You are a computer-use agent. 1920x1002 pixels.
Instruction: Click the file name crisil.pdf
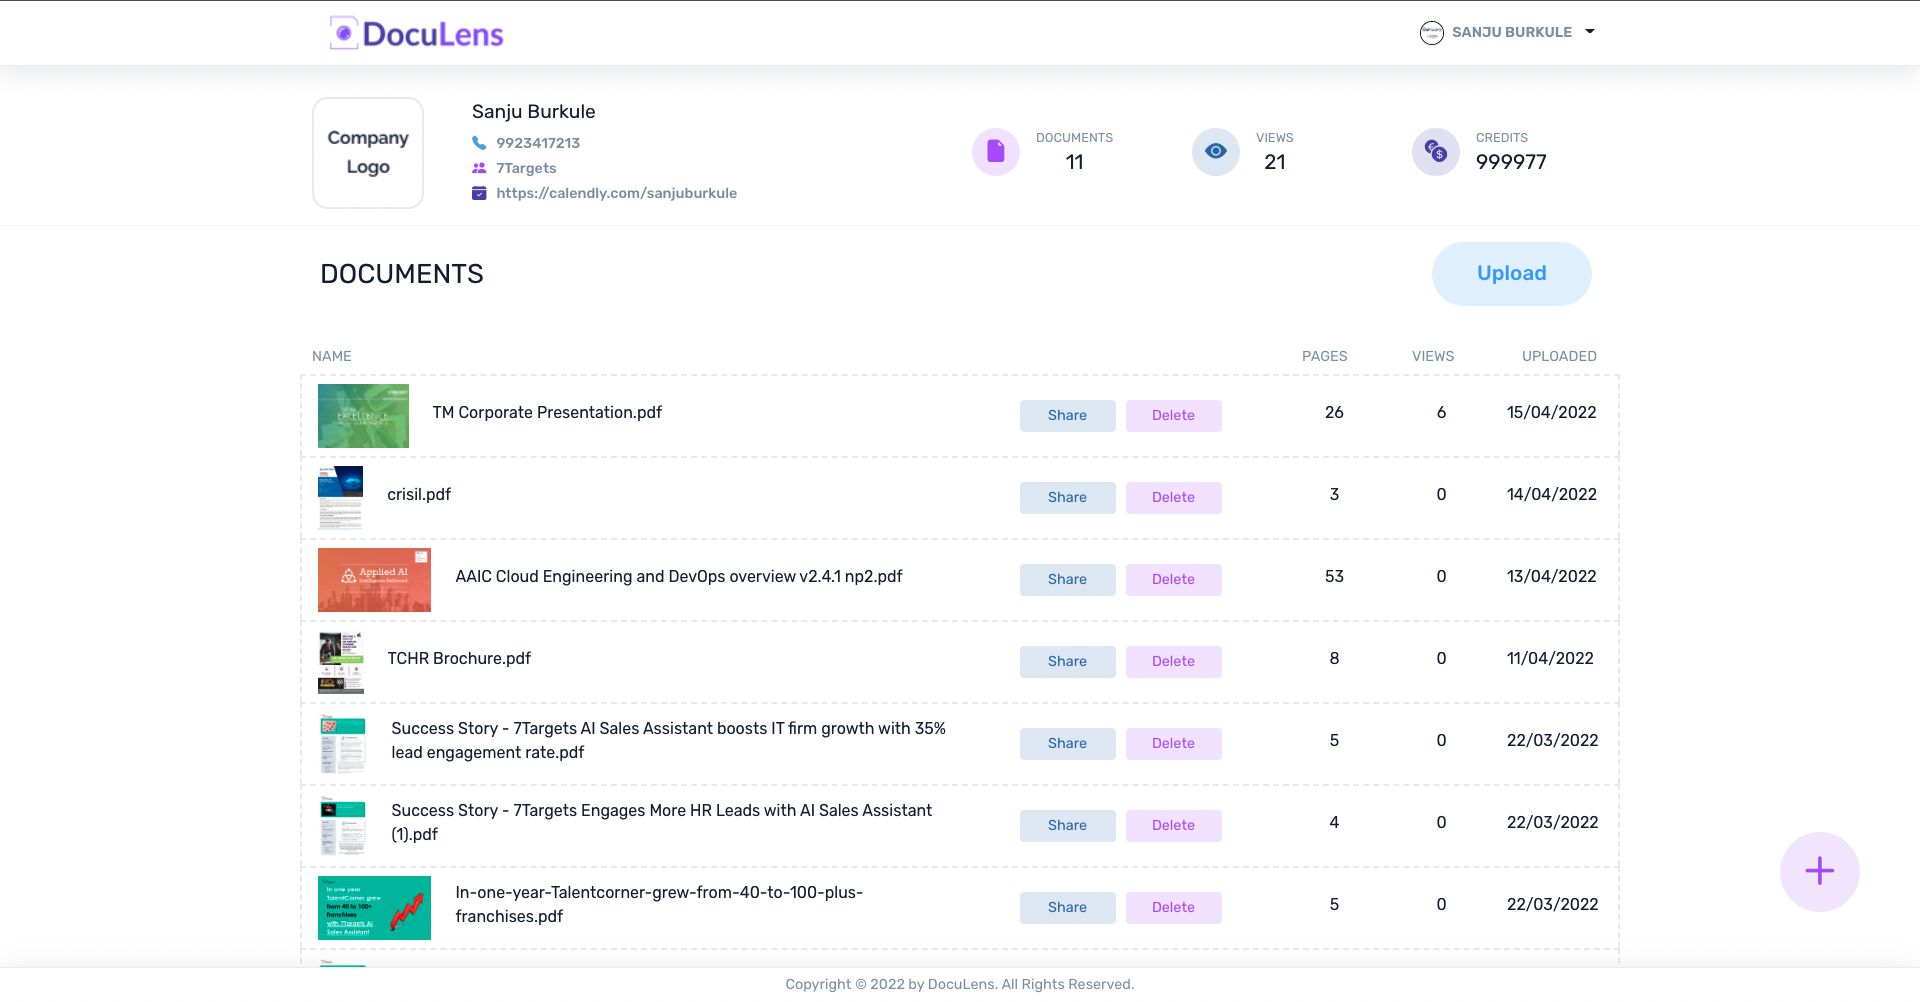click(x=419, y=495)
